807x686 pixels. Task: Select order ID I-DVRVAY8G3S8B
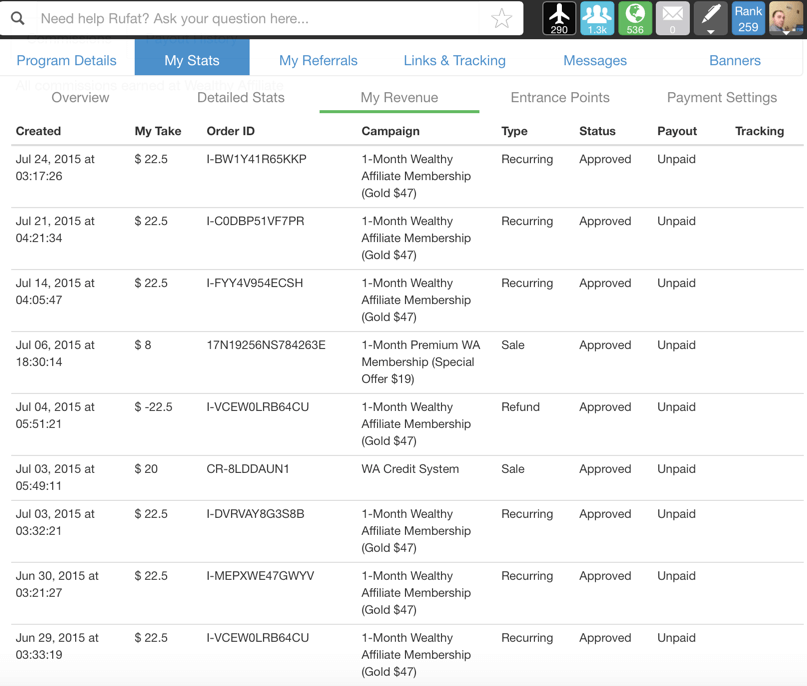pos(255,514)
